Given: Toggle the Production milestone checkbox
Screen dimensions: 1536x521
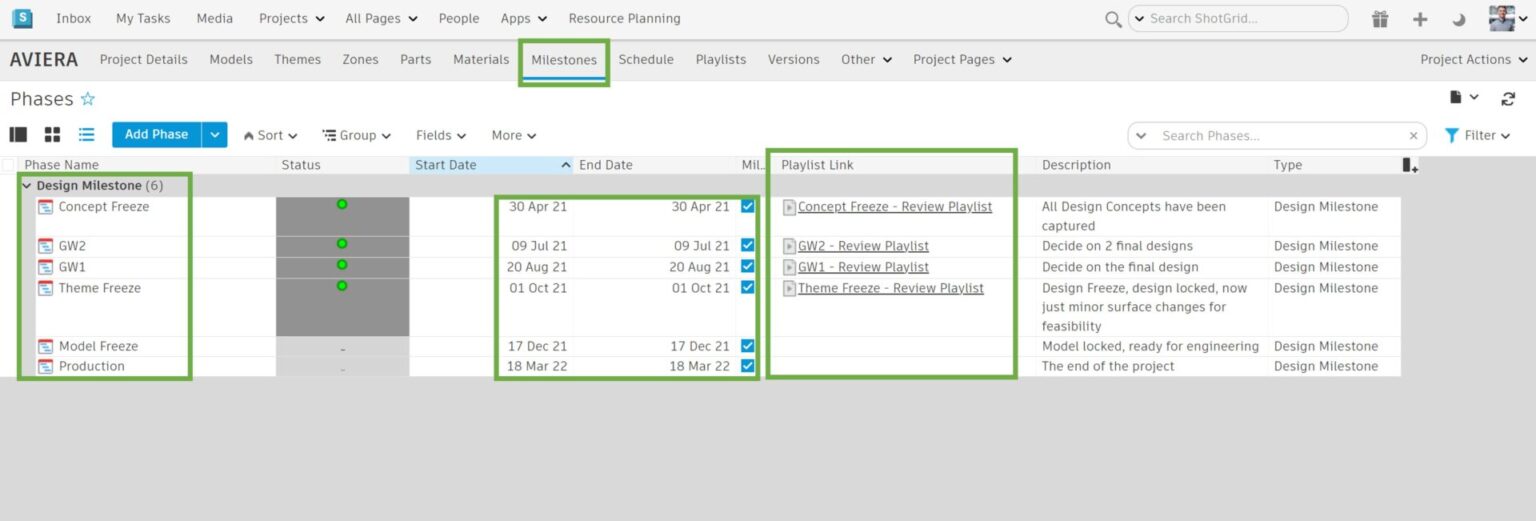Looking at the screenshot, I should point(747,366).
